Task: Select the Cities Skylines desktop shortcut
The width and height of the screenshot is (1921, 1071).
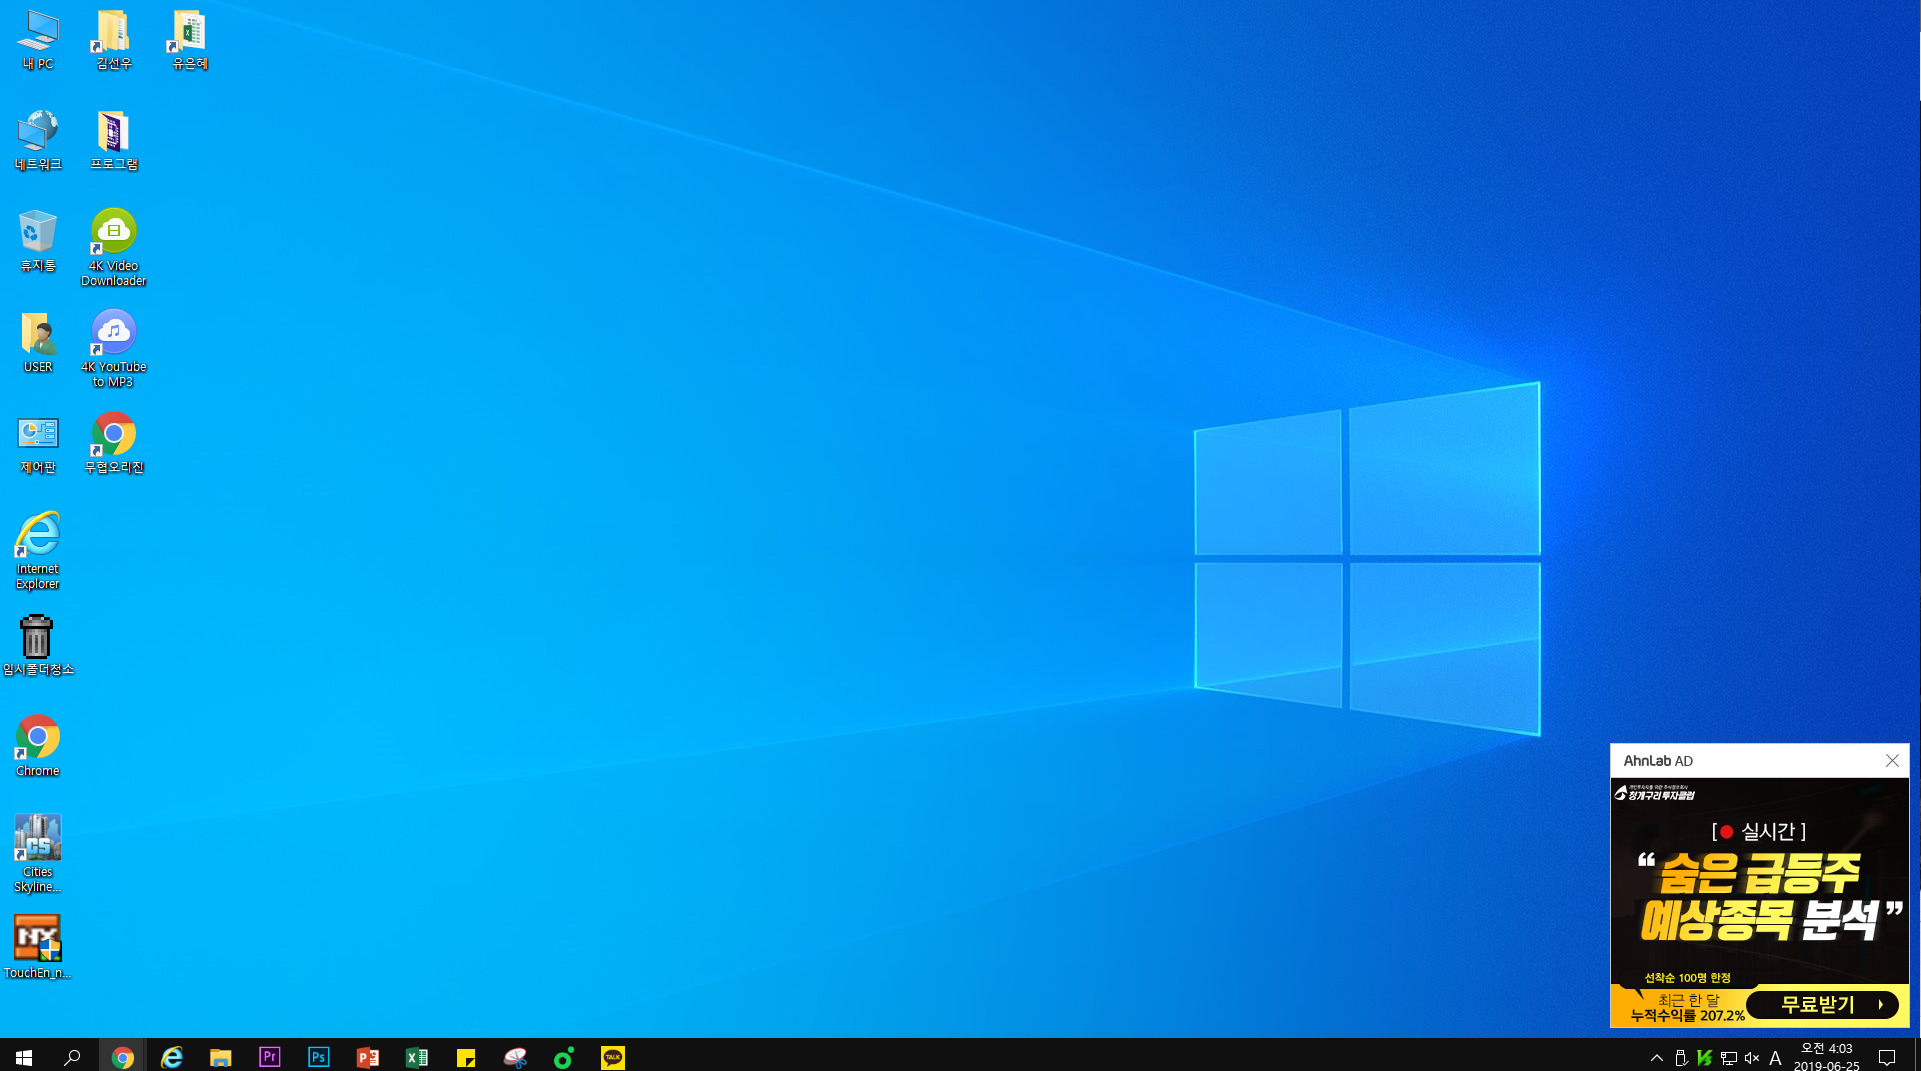Action: click(x=38, y=854)
